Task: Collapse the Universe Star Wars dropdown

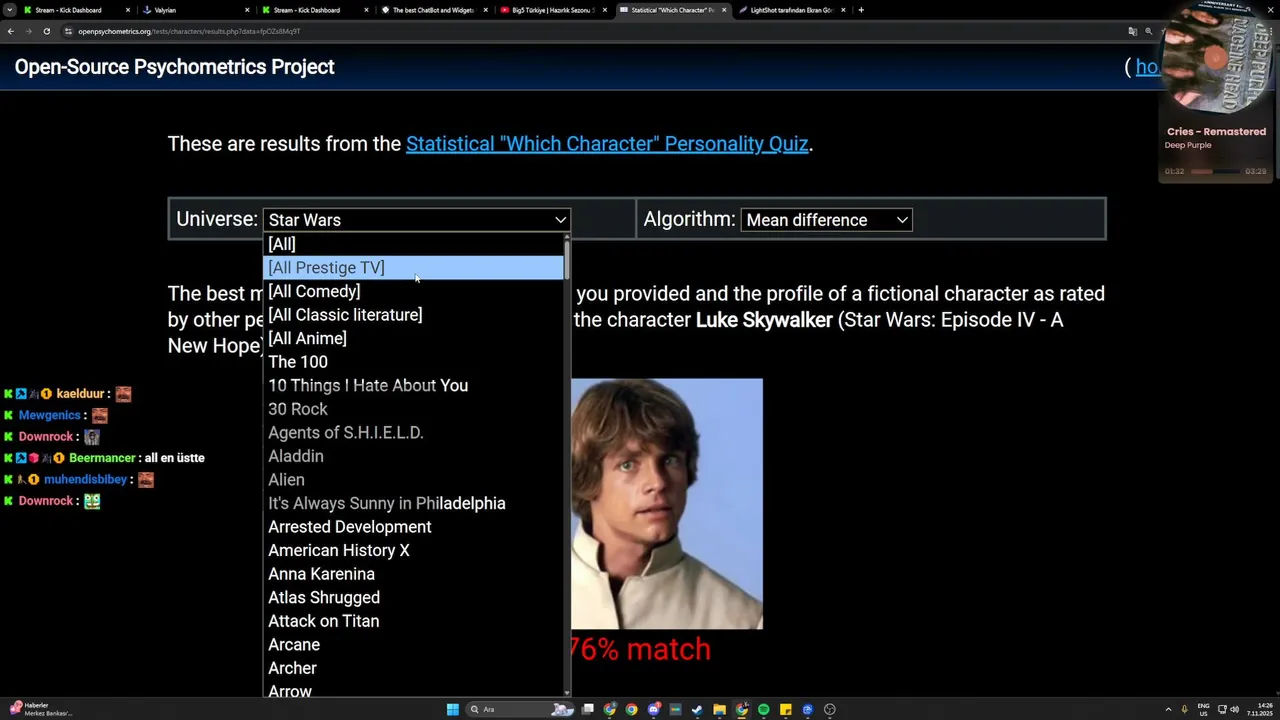Action: click(x=416, y=220)
